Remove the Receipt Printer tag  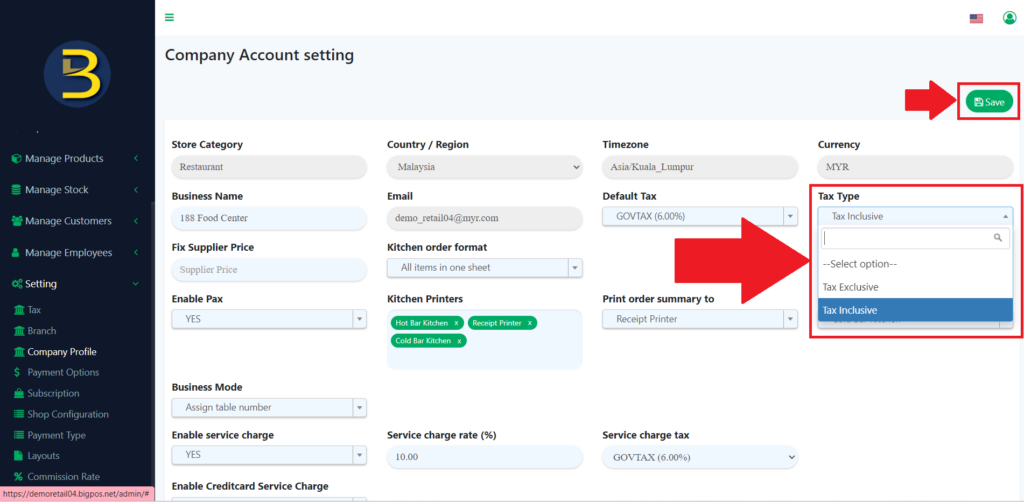click(x=529, y=323)
